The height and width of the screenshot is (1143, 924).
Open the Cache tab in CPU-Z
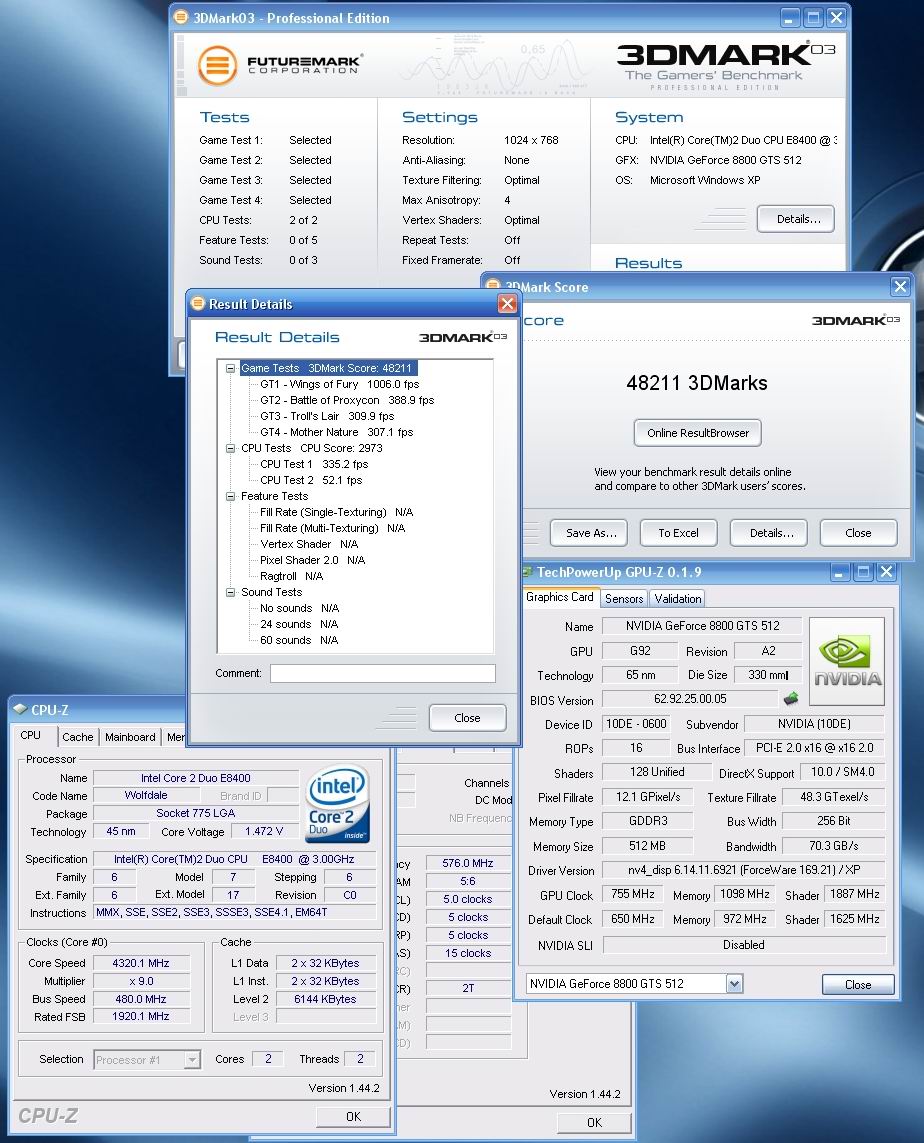(x=78, y=737)
